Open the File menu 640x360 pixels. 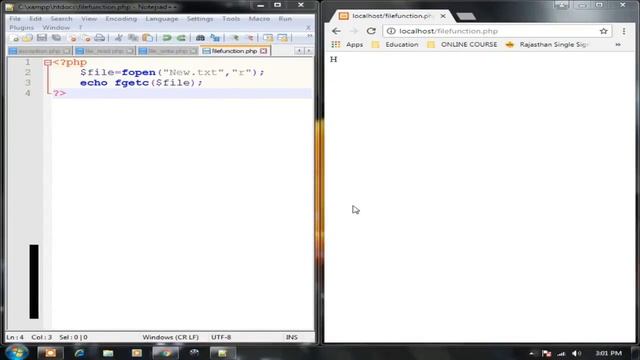tap(15, 19)
